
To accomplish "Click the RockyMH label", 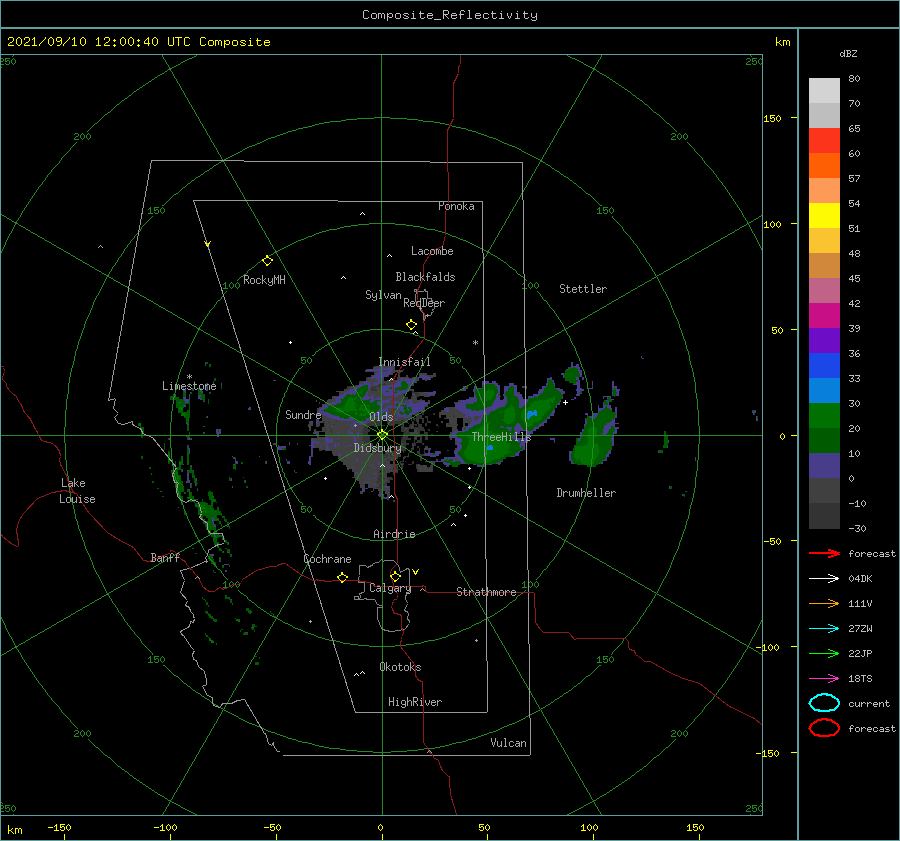I will point(264,280).
